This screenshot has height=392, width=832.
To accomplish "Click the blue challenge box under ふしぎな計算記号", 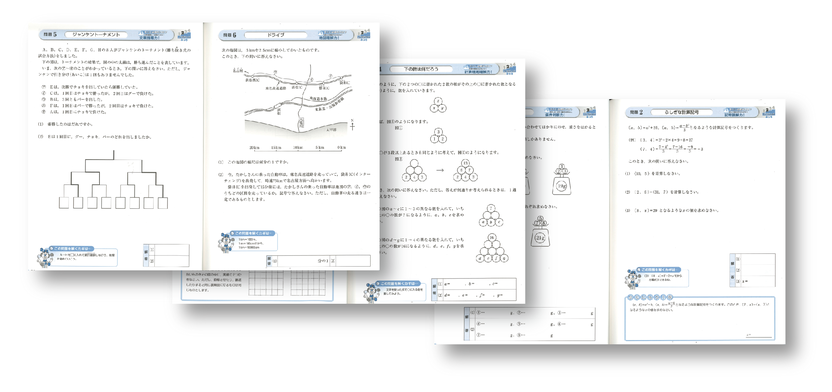I will pyautogui.click(x=699, y=318).
